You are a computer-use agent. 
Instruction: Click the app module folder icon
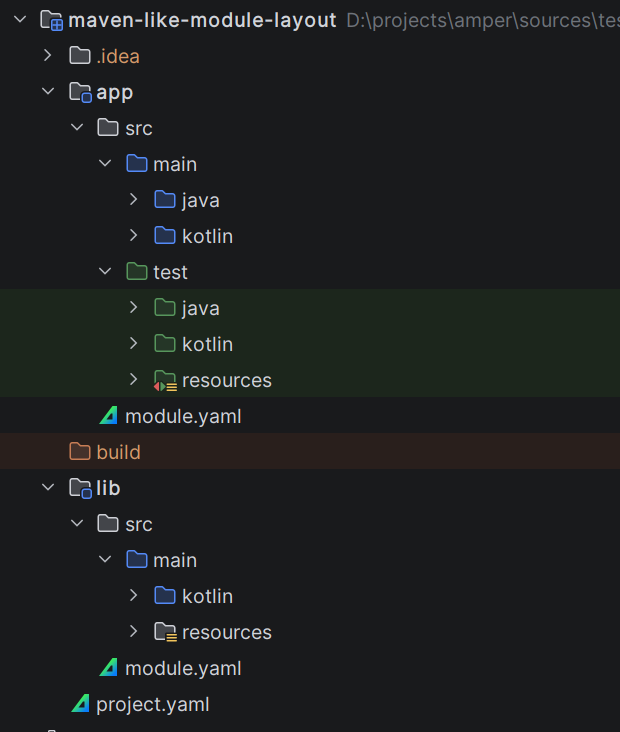(80, 93)
